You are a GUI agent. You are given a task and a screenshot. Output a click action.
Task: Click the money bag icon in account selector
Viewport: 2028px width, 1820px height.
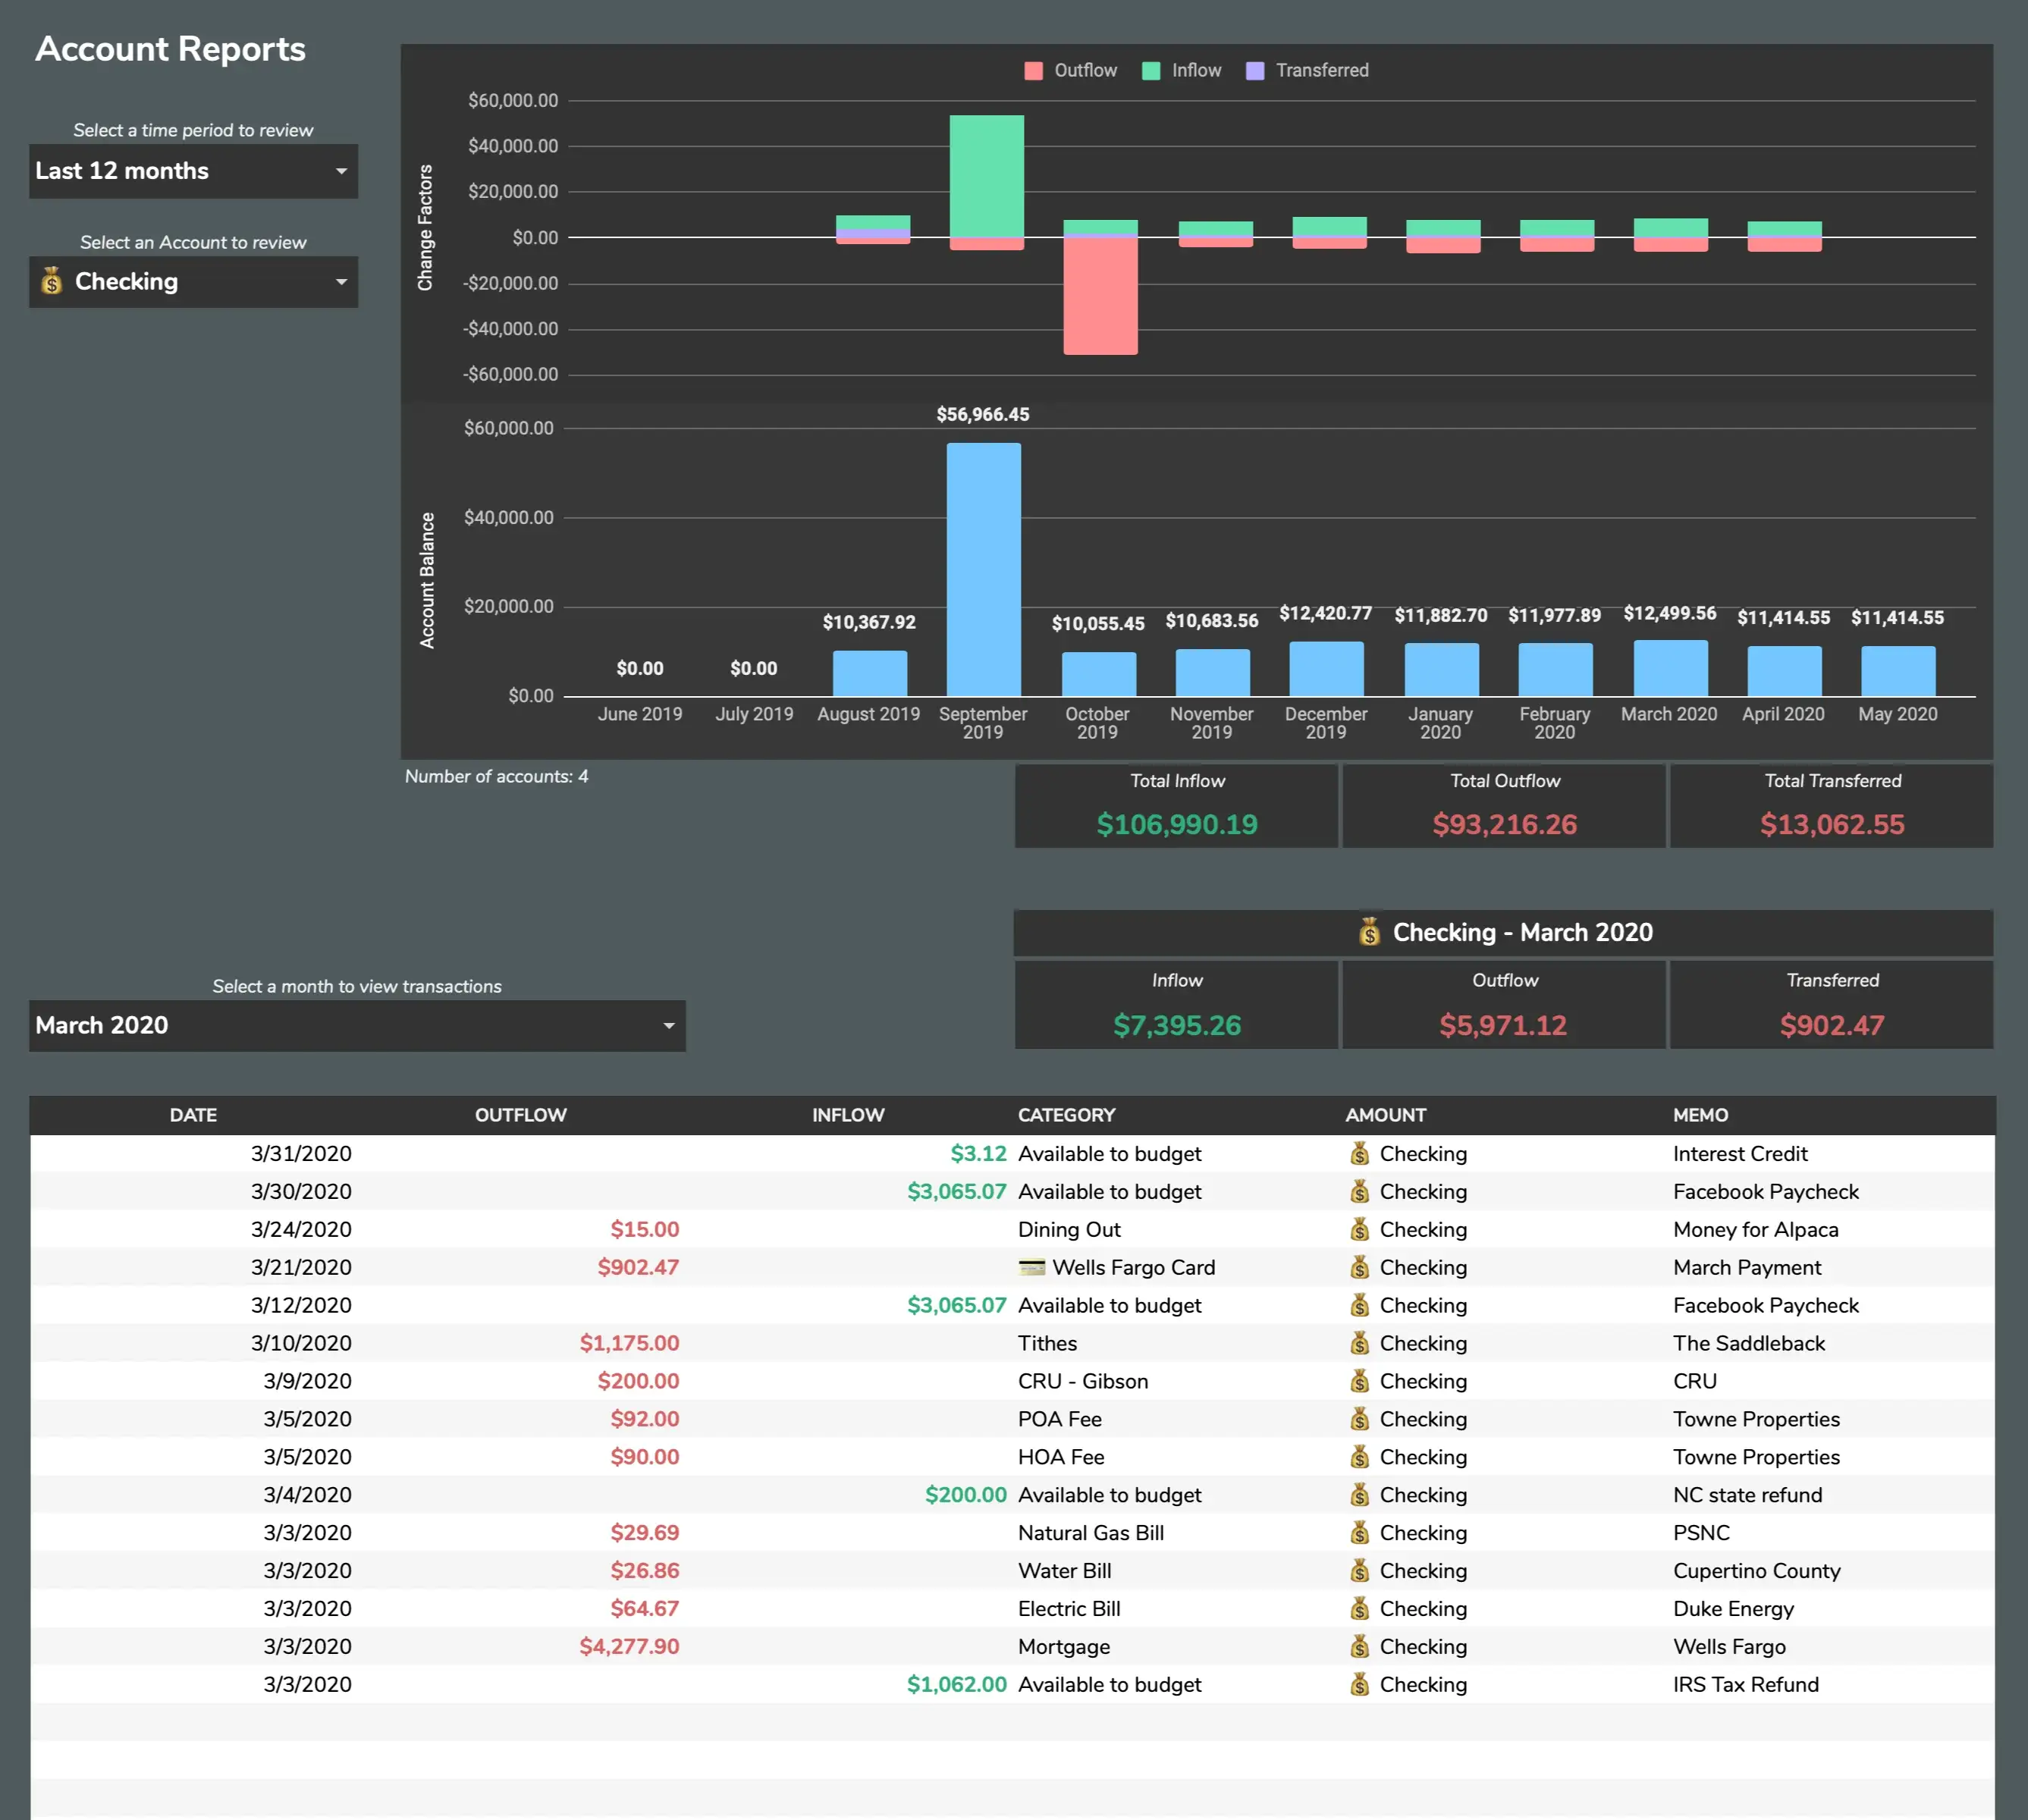tap(52, 281)
